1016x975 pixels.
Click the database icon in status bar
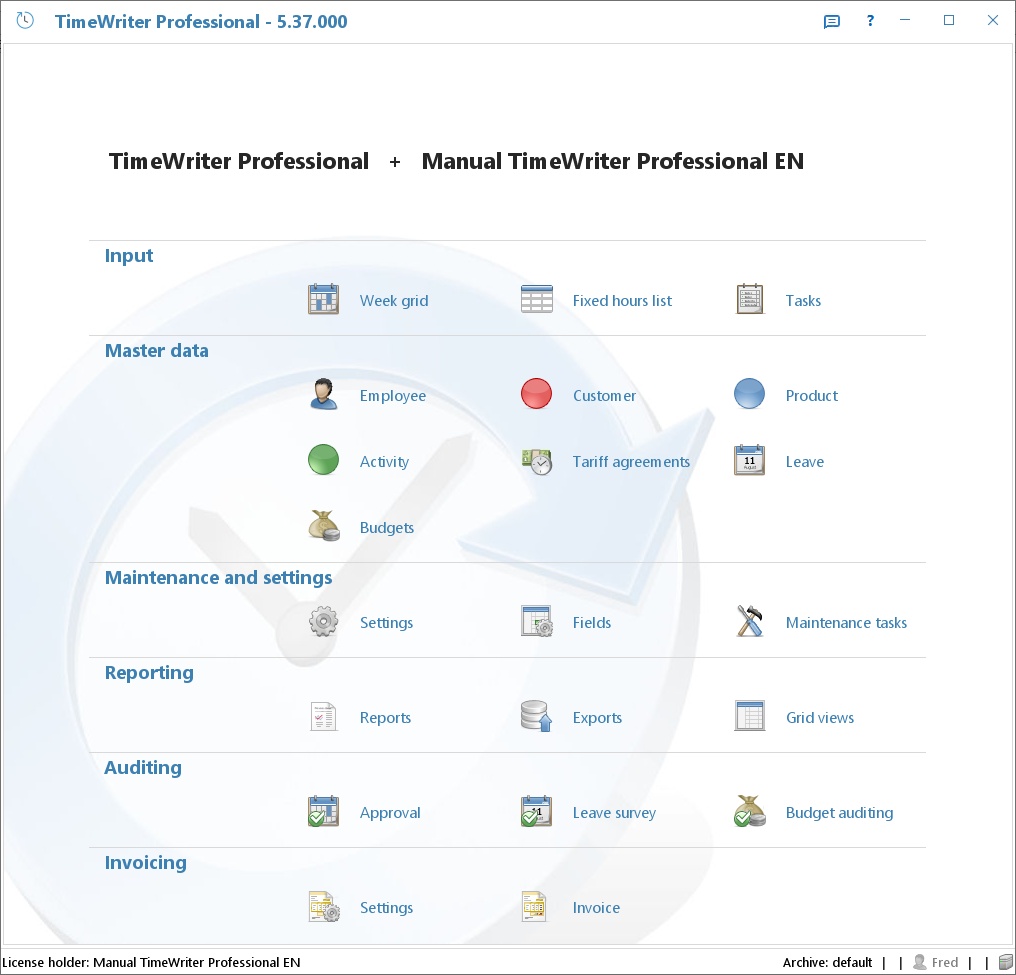coord(1006,962)
